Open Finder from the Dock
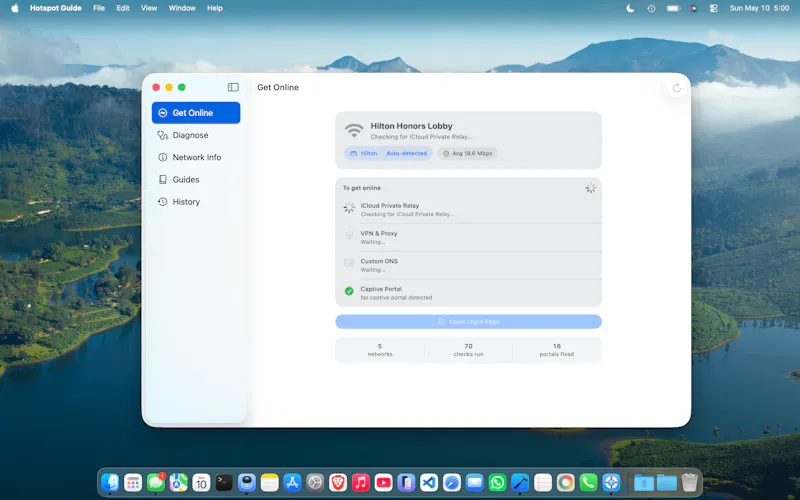The height and width of the screenshot is (500, 800). pos(110,482)
